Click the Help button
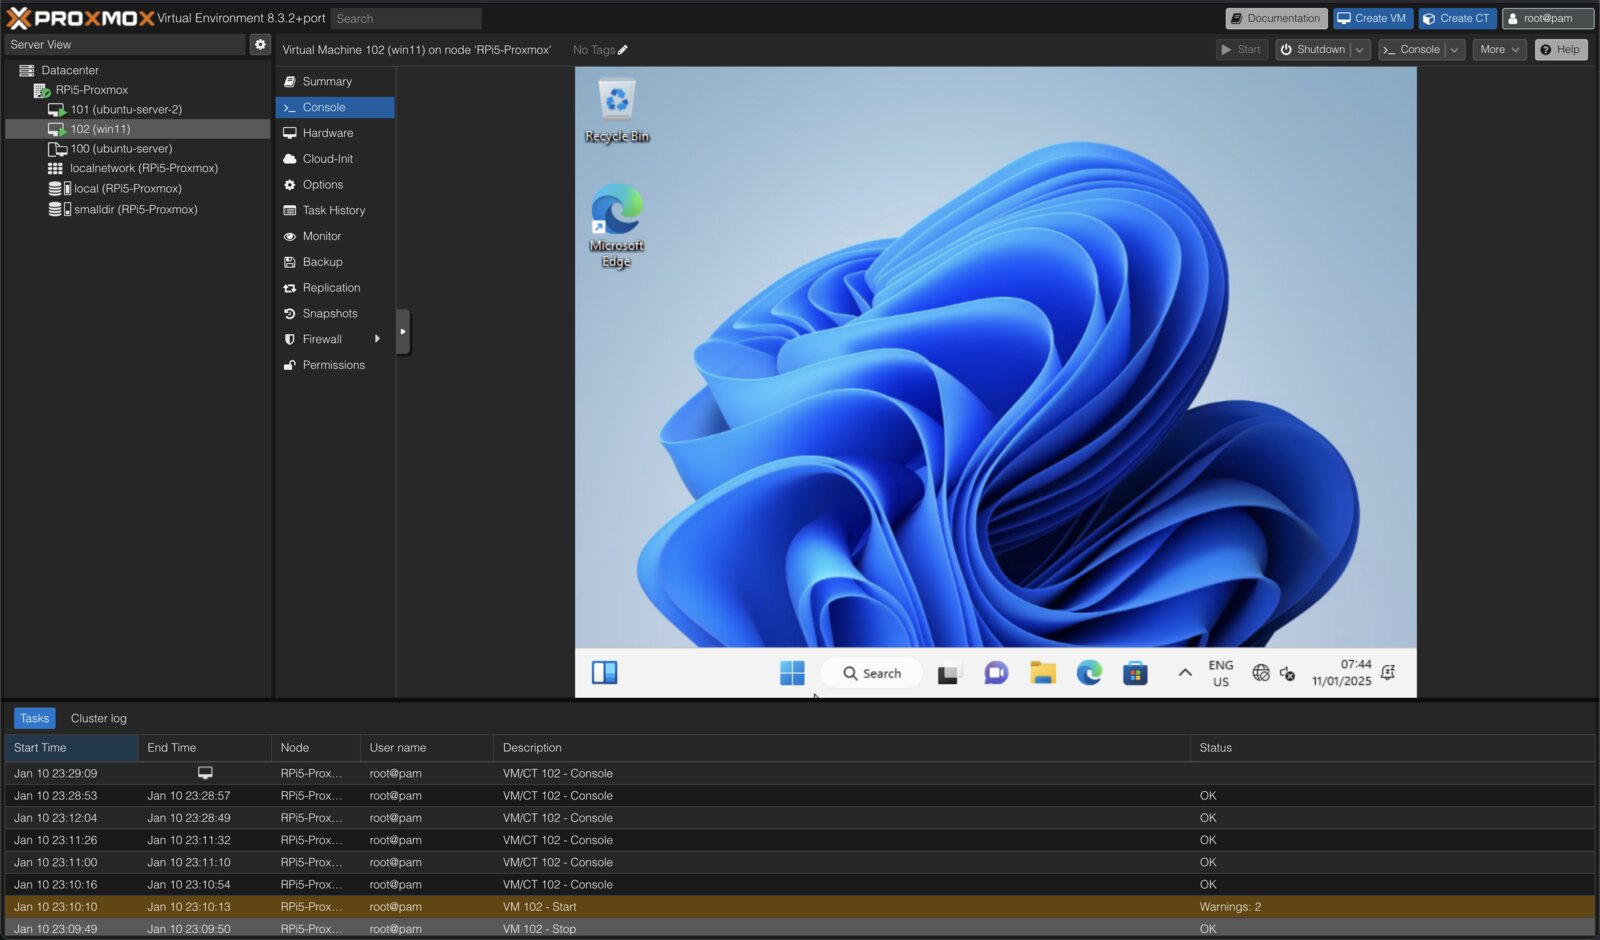This screenshot has height=940, width=1600. click(x=1561, y=50)
